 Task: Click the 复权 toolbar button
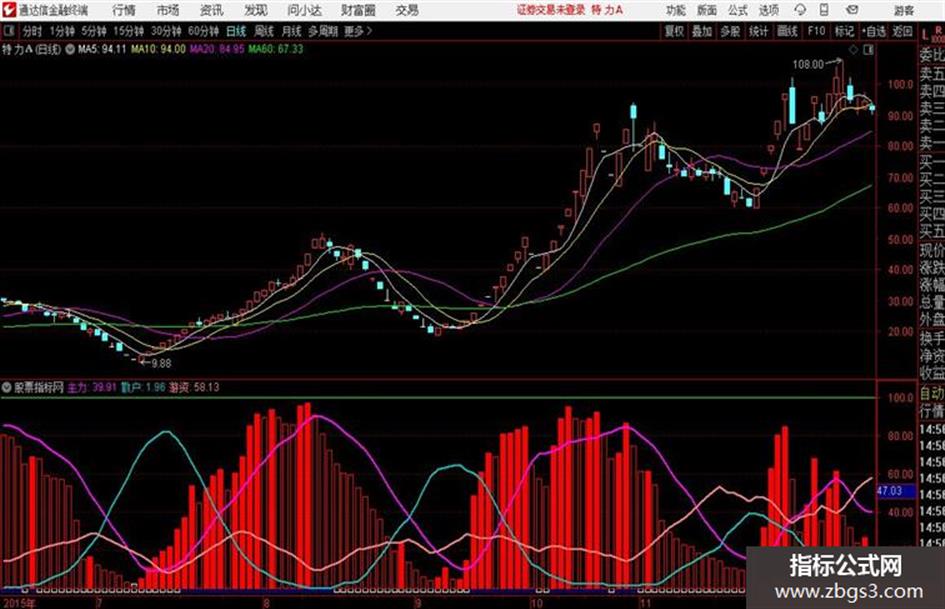pos(674,31)
